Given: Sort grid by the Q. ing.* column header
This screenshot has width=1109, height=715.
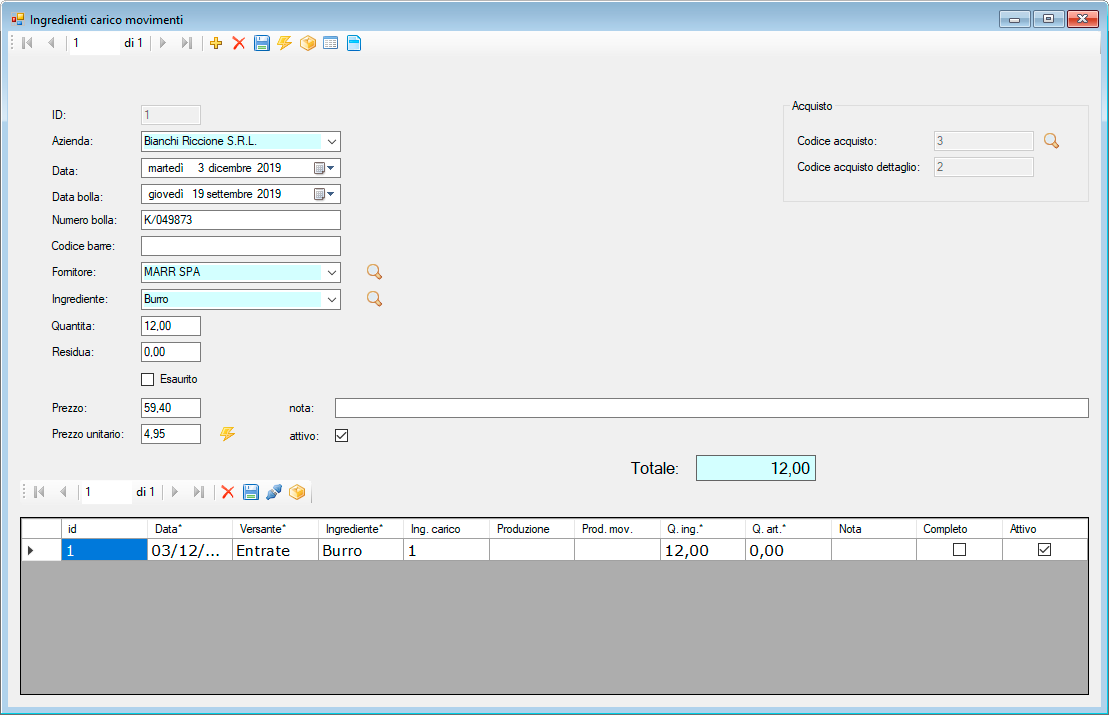Looking at the screenshot, I should point(703,529).
